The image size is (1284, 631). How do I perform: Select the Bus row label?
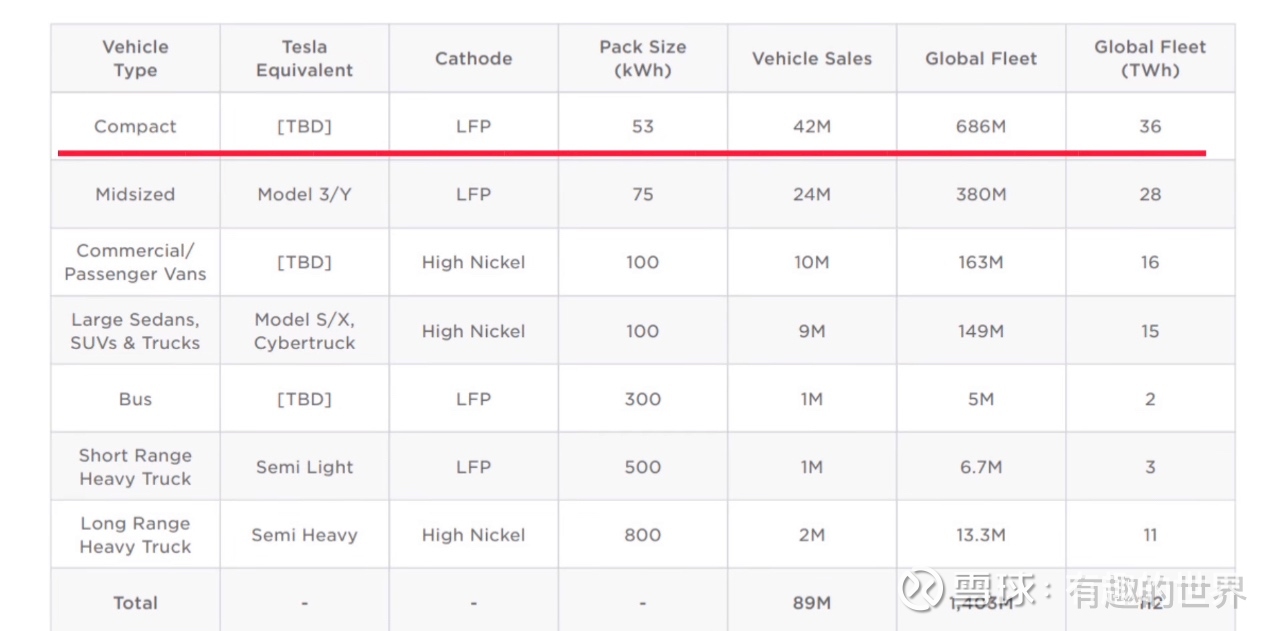pos(135,399)
